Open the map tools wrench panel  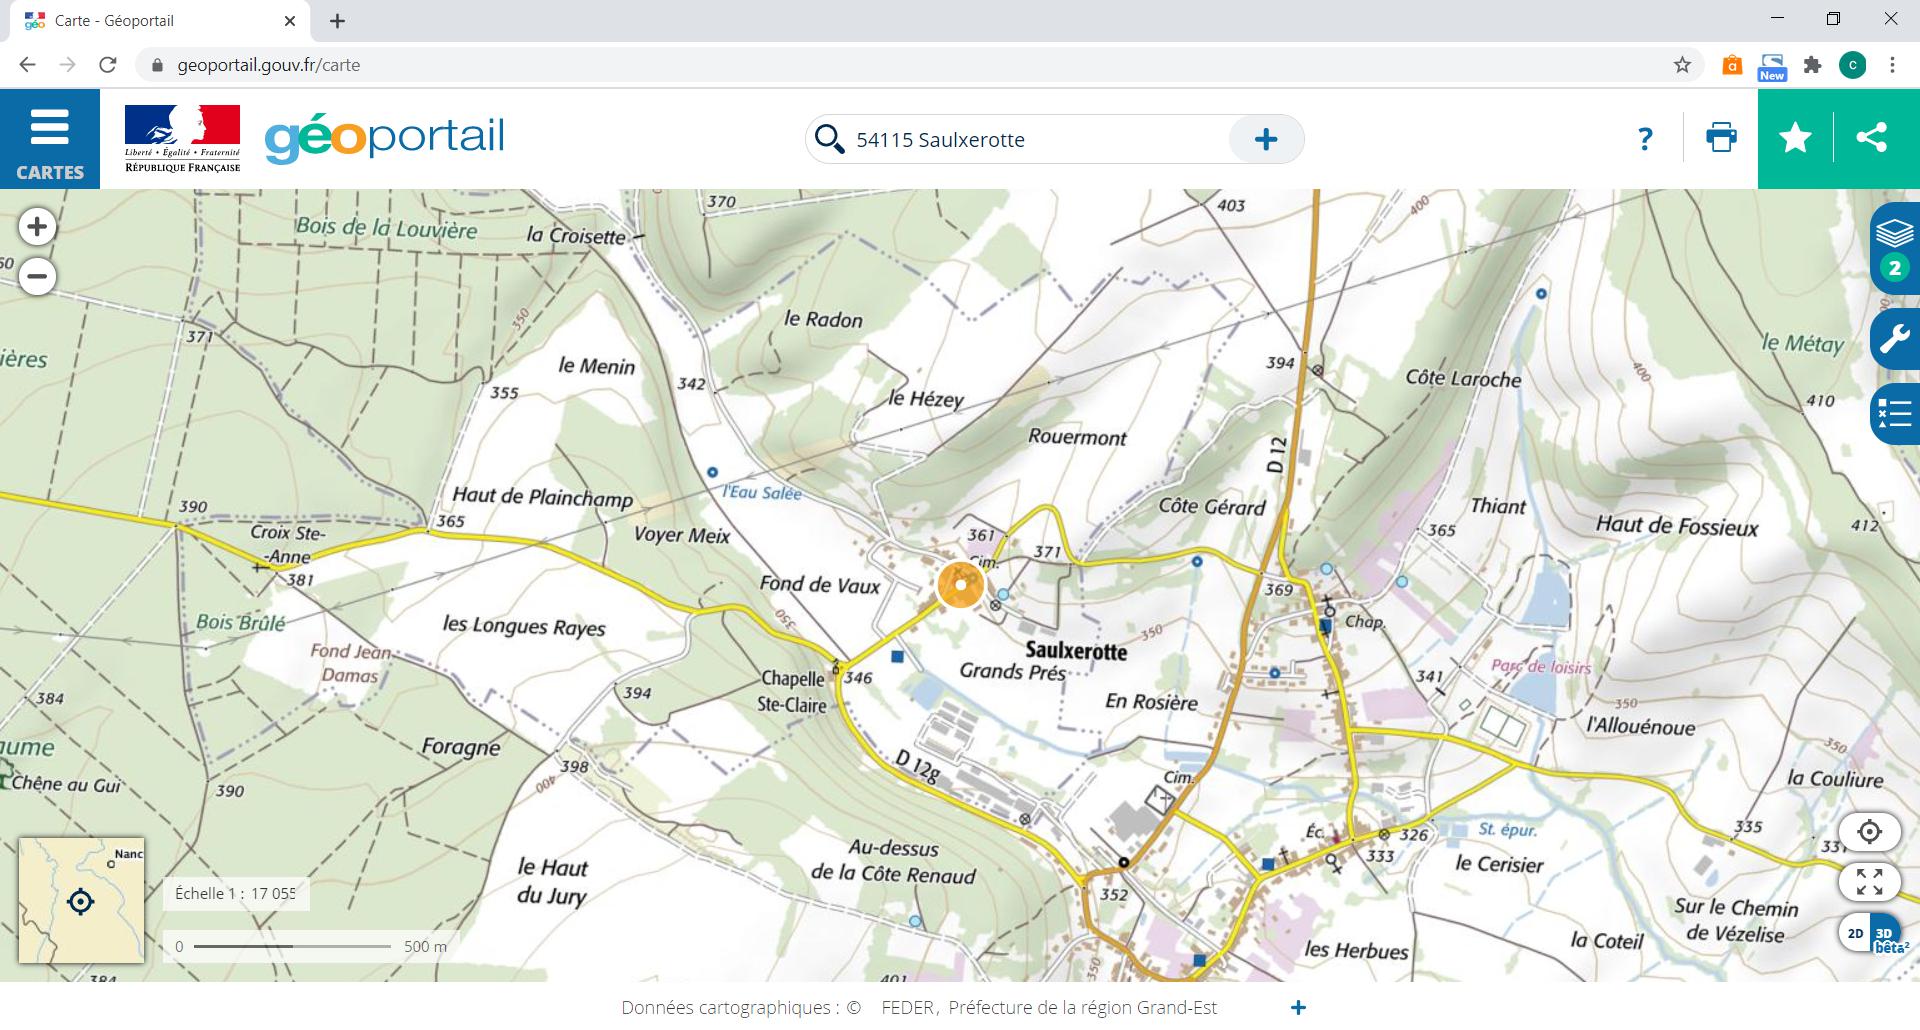(1895, 339)
